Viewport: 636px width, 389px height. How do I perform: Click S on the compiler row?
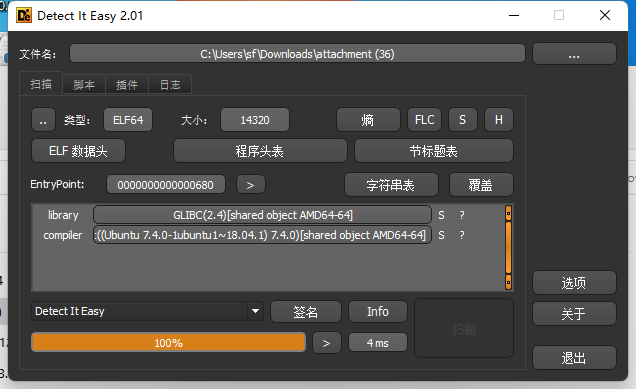(x=441, y=235)
